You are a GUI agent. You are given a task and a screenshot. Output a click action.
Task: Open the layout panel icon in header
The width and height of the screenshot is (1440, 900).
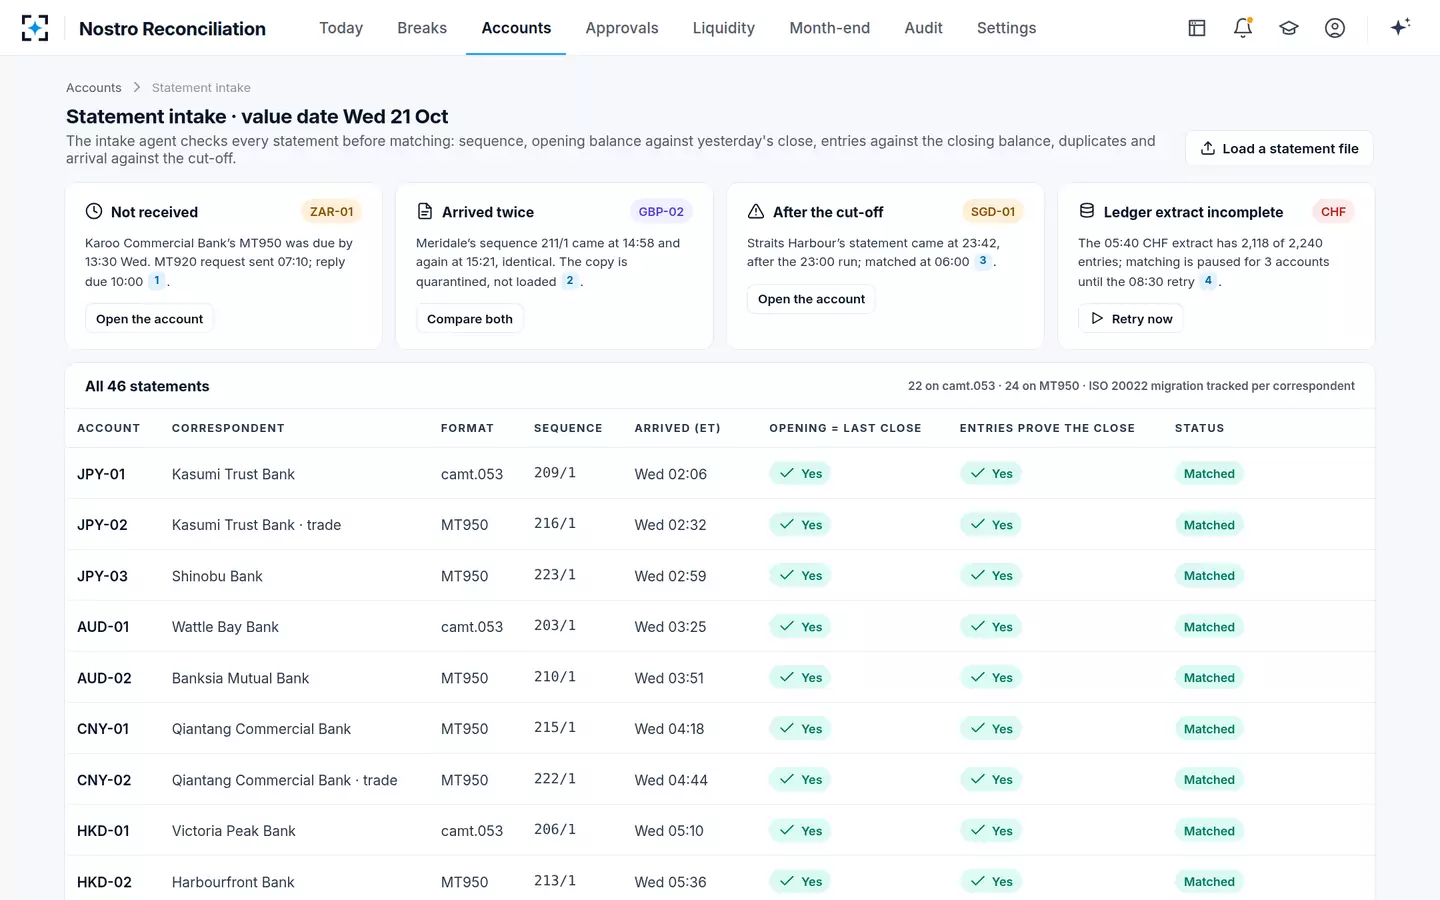tap(1197, 28)
